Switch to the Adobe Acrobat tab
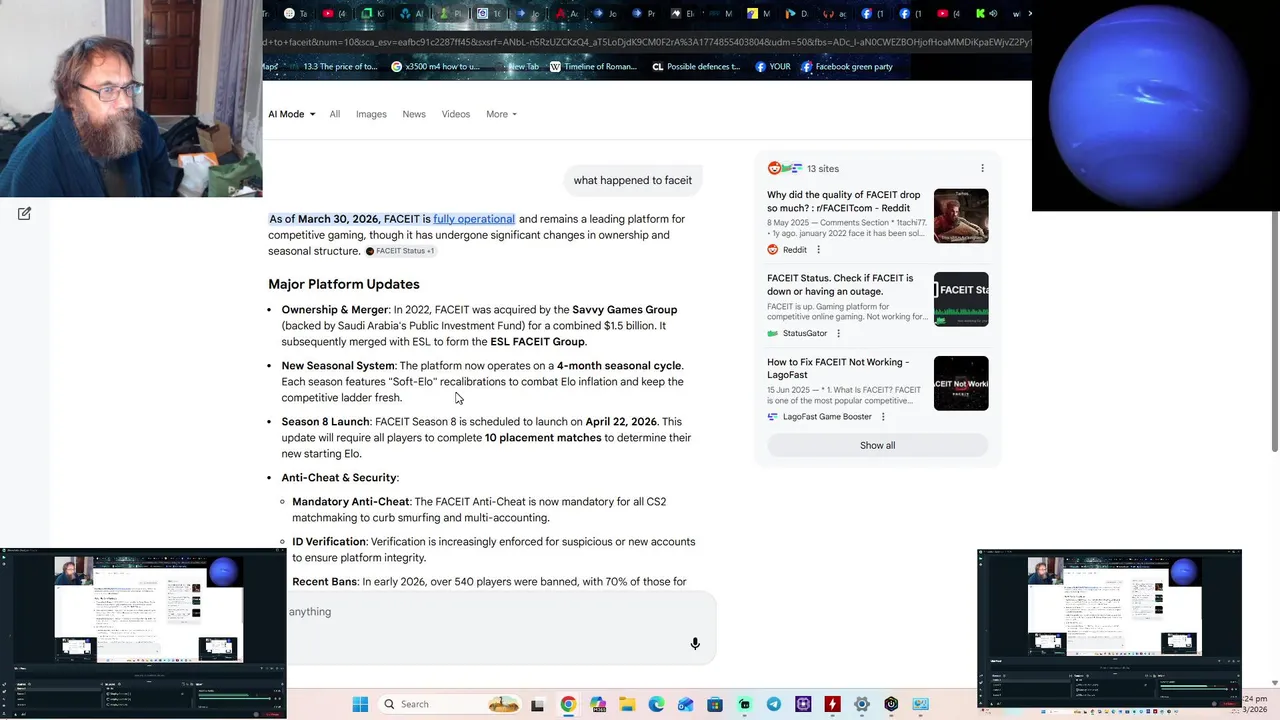This screenshot has height=720, width=1280. tap(569, 13)
